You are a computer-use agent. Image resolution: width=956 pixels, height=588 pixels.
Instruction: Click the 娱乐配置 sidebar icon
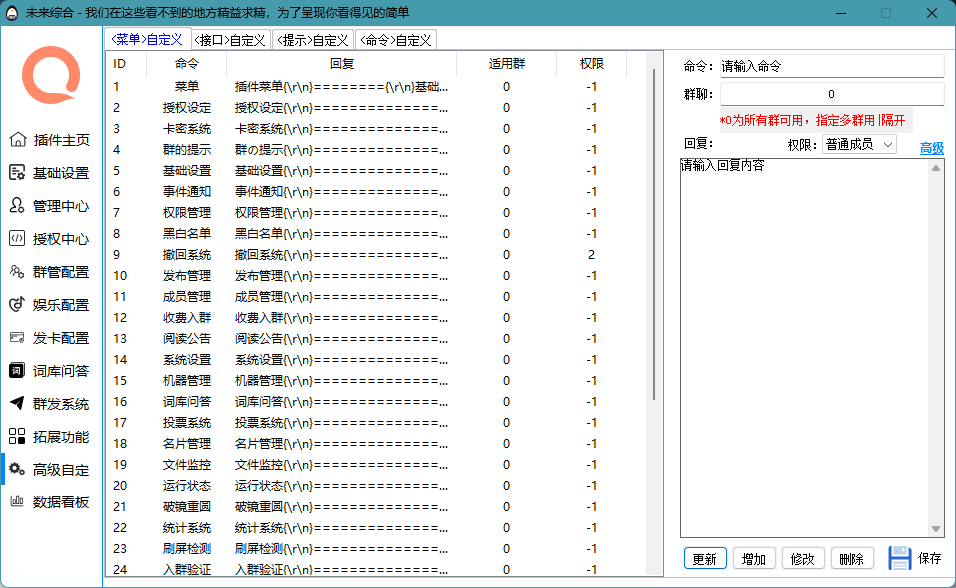point(18,305)
